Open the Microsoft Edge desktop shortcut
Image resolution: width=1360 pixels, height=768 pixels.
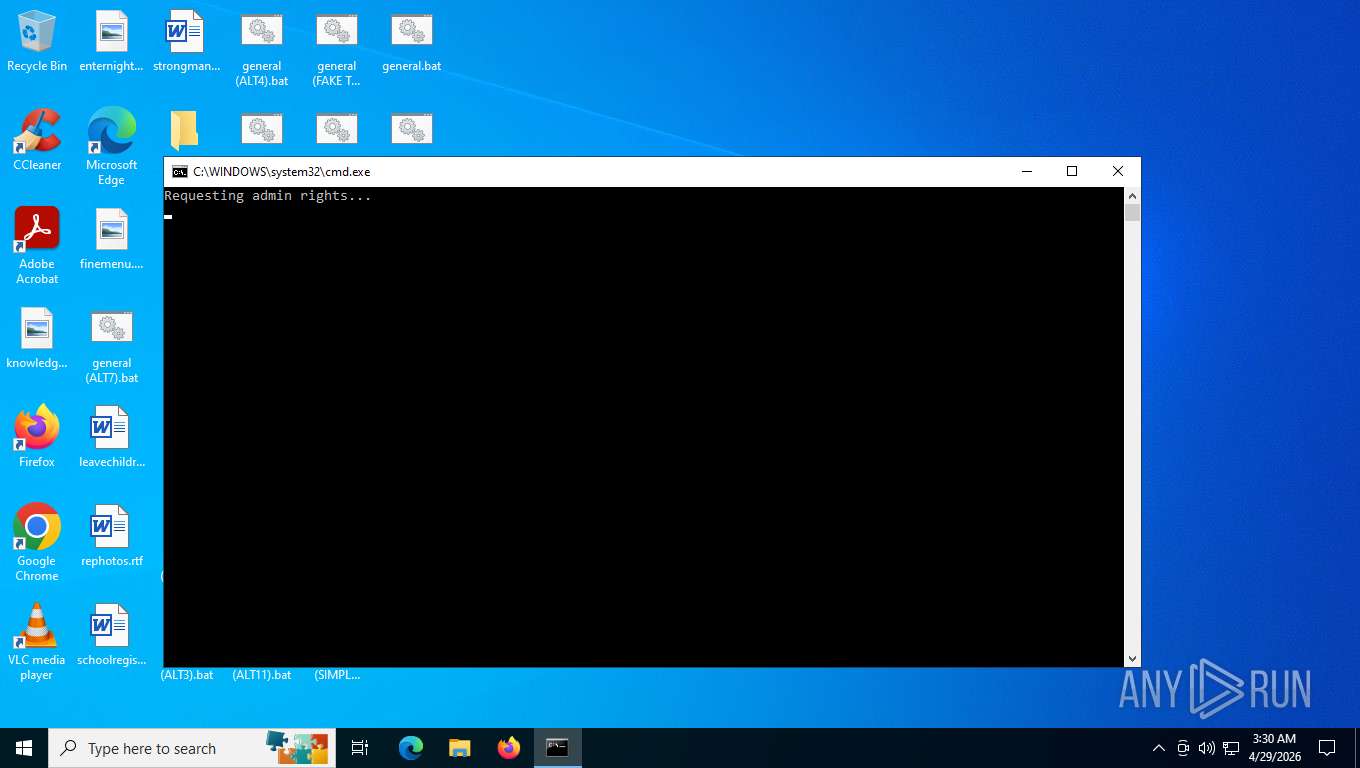click(111, 146)
